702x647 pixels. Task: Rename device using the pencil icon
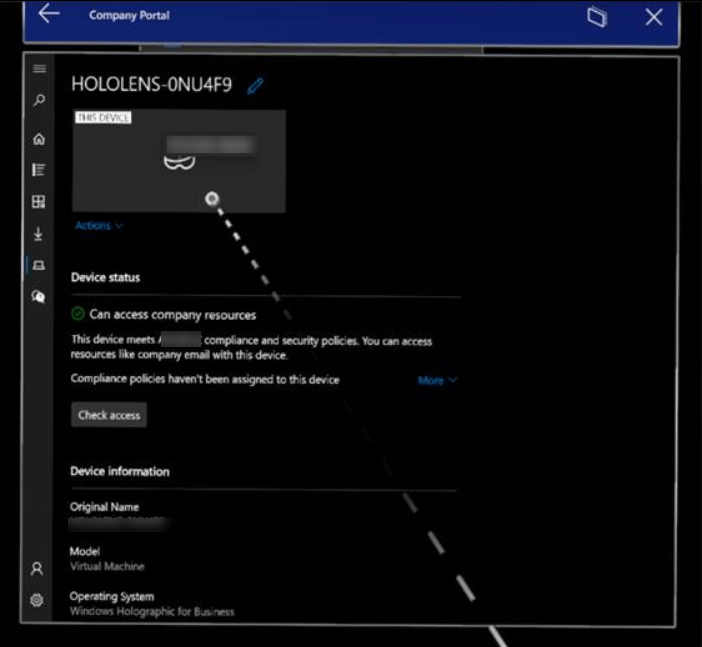[x=255, y=86]
